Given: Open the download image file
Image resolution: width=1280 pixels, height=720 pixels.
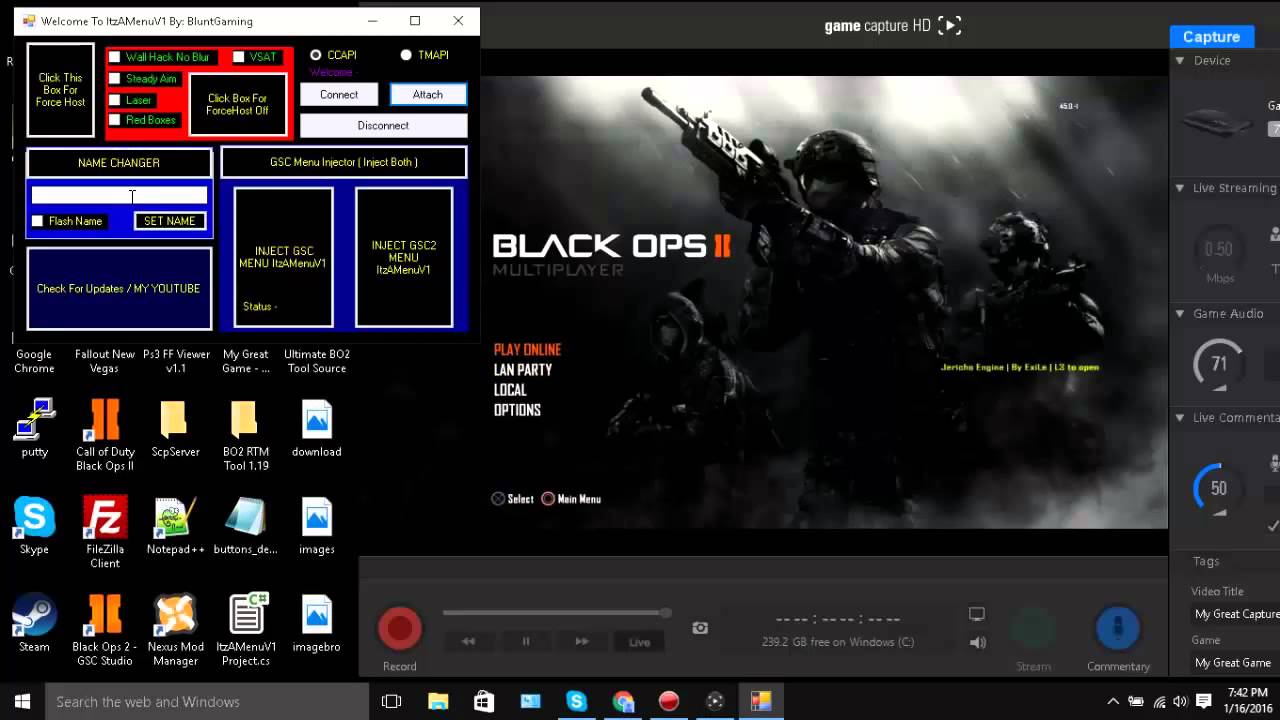Looking at the screenshot, I should click(x=317, y=428).
